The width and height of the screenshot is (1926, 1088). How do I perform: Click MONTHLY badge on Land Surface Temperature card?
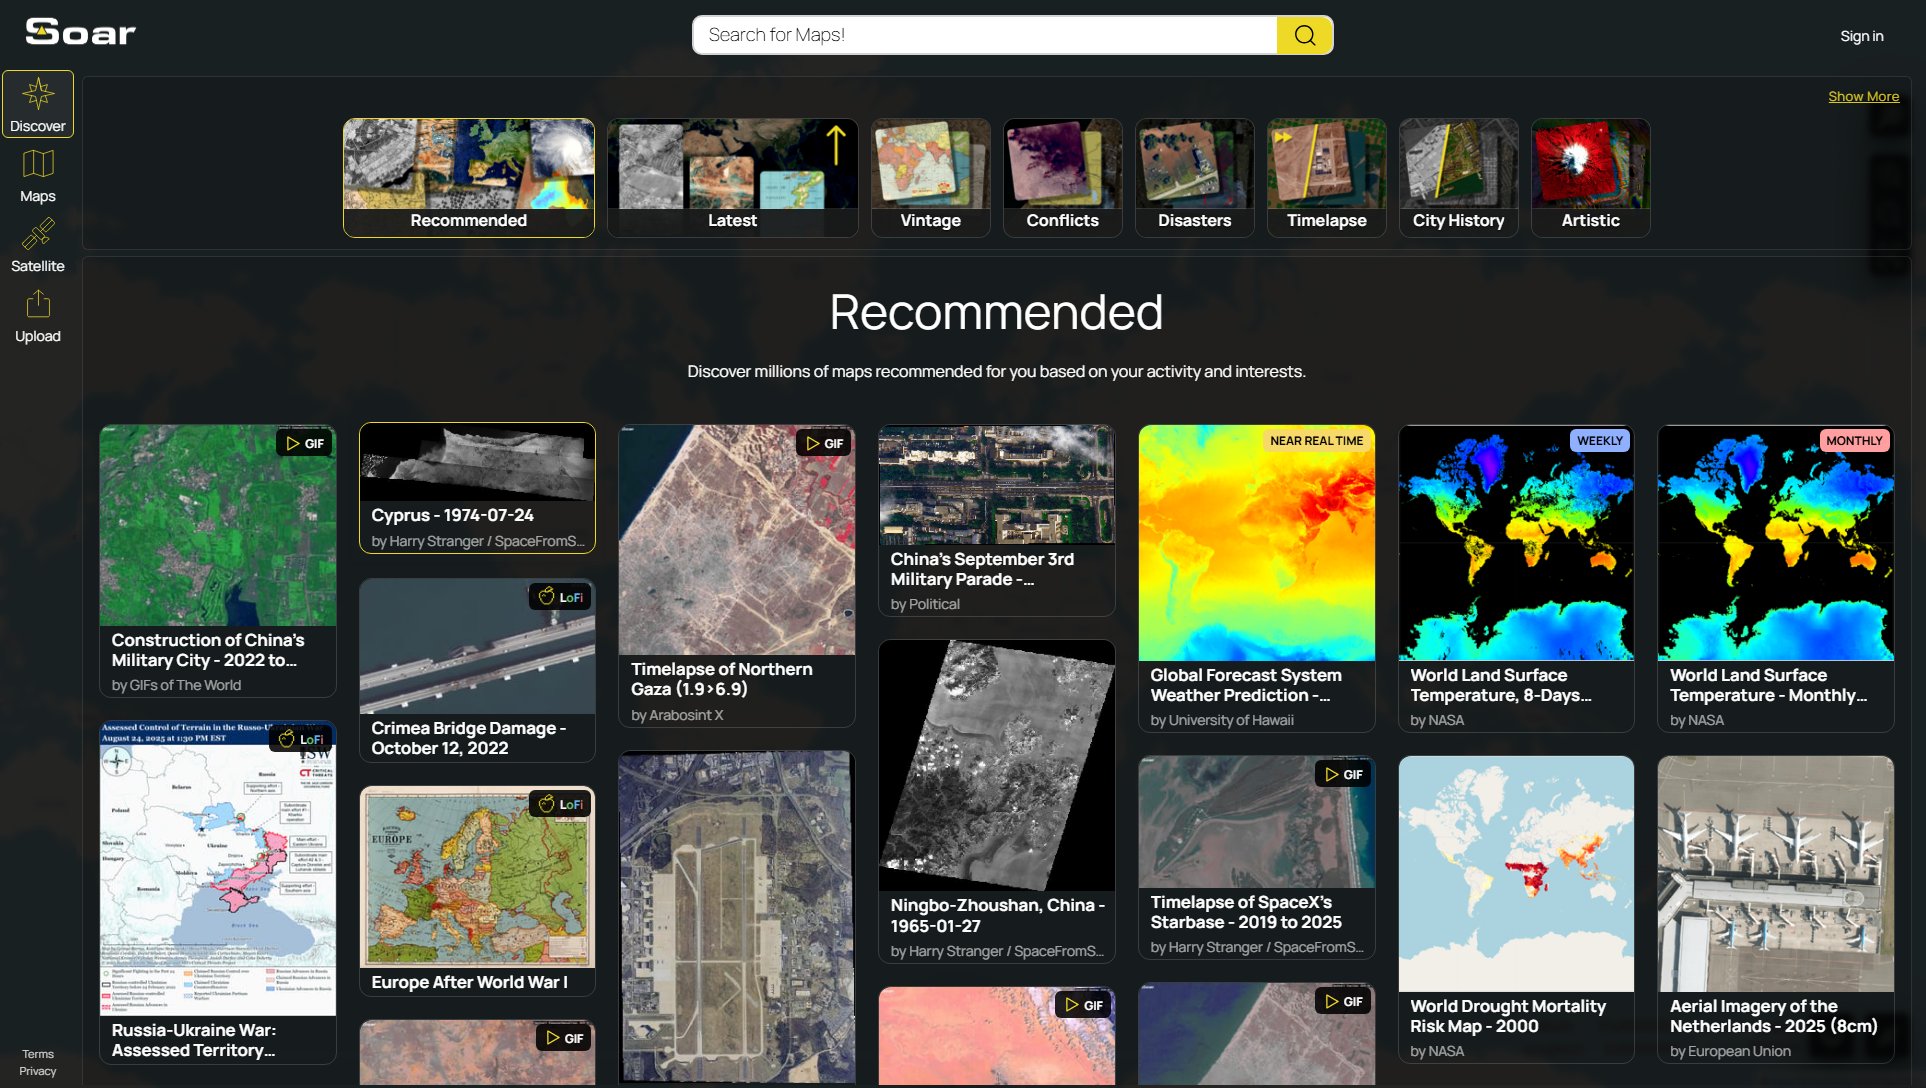click(x=1854, y=441)
